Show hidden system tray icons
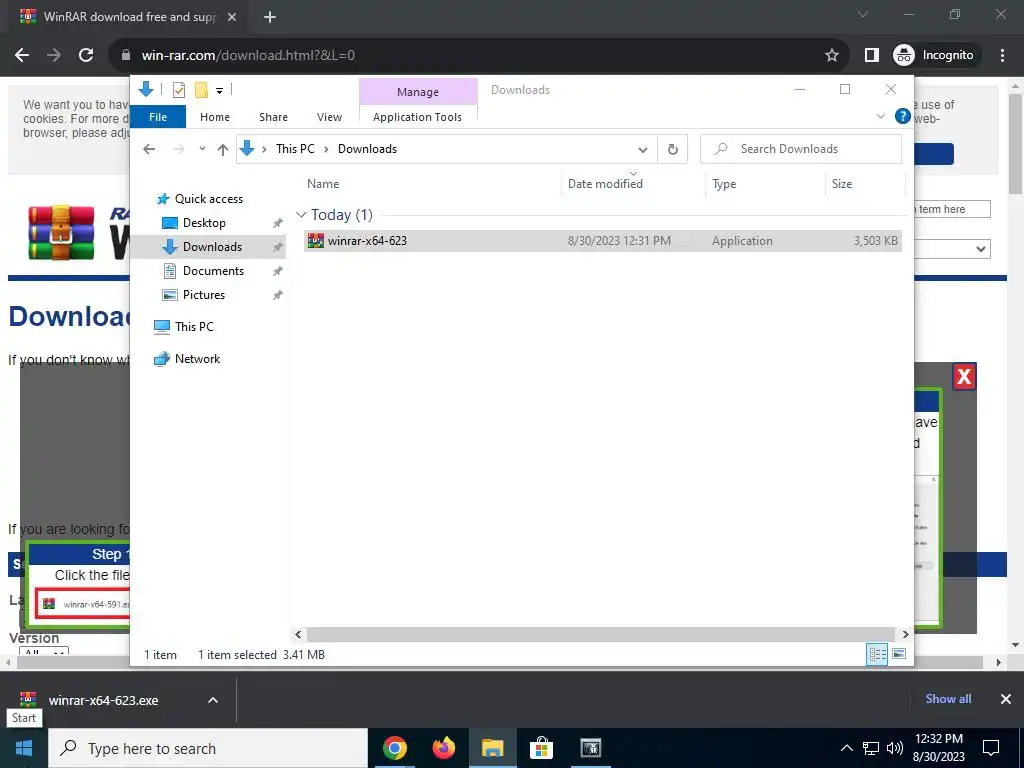 (846, 748)
